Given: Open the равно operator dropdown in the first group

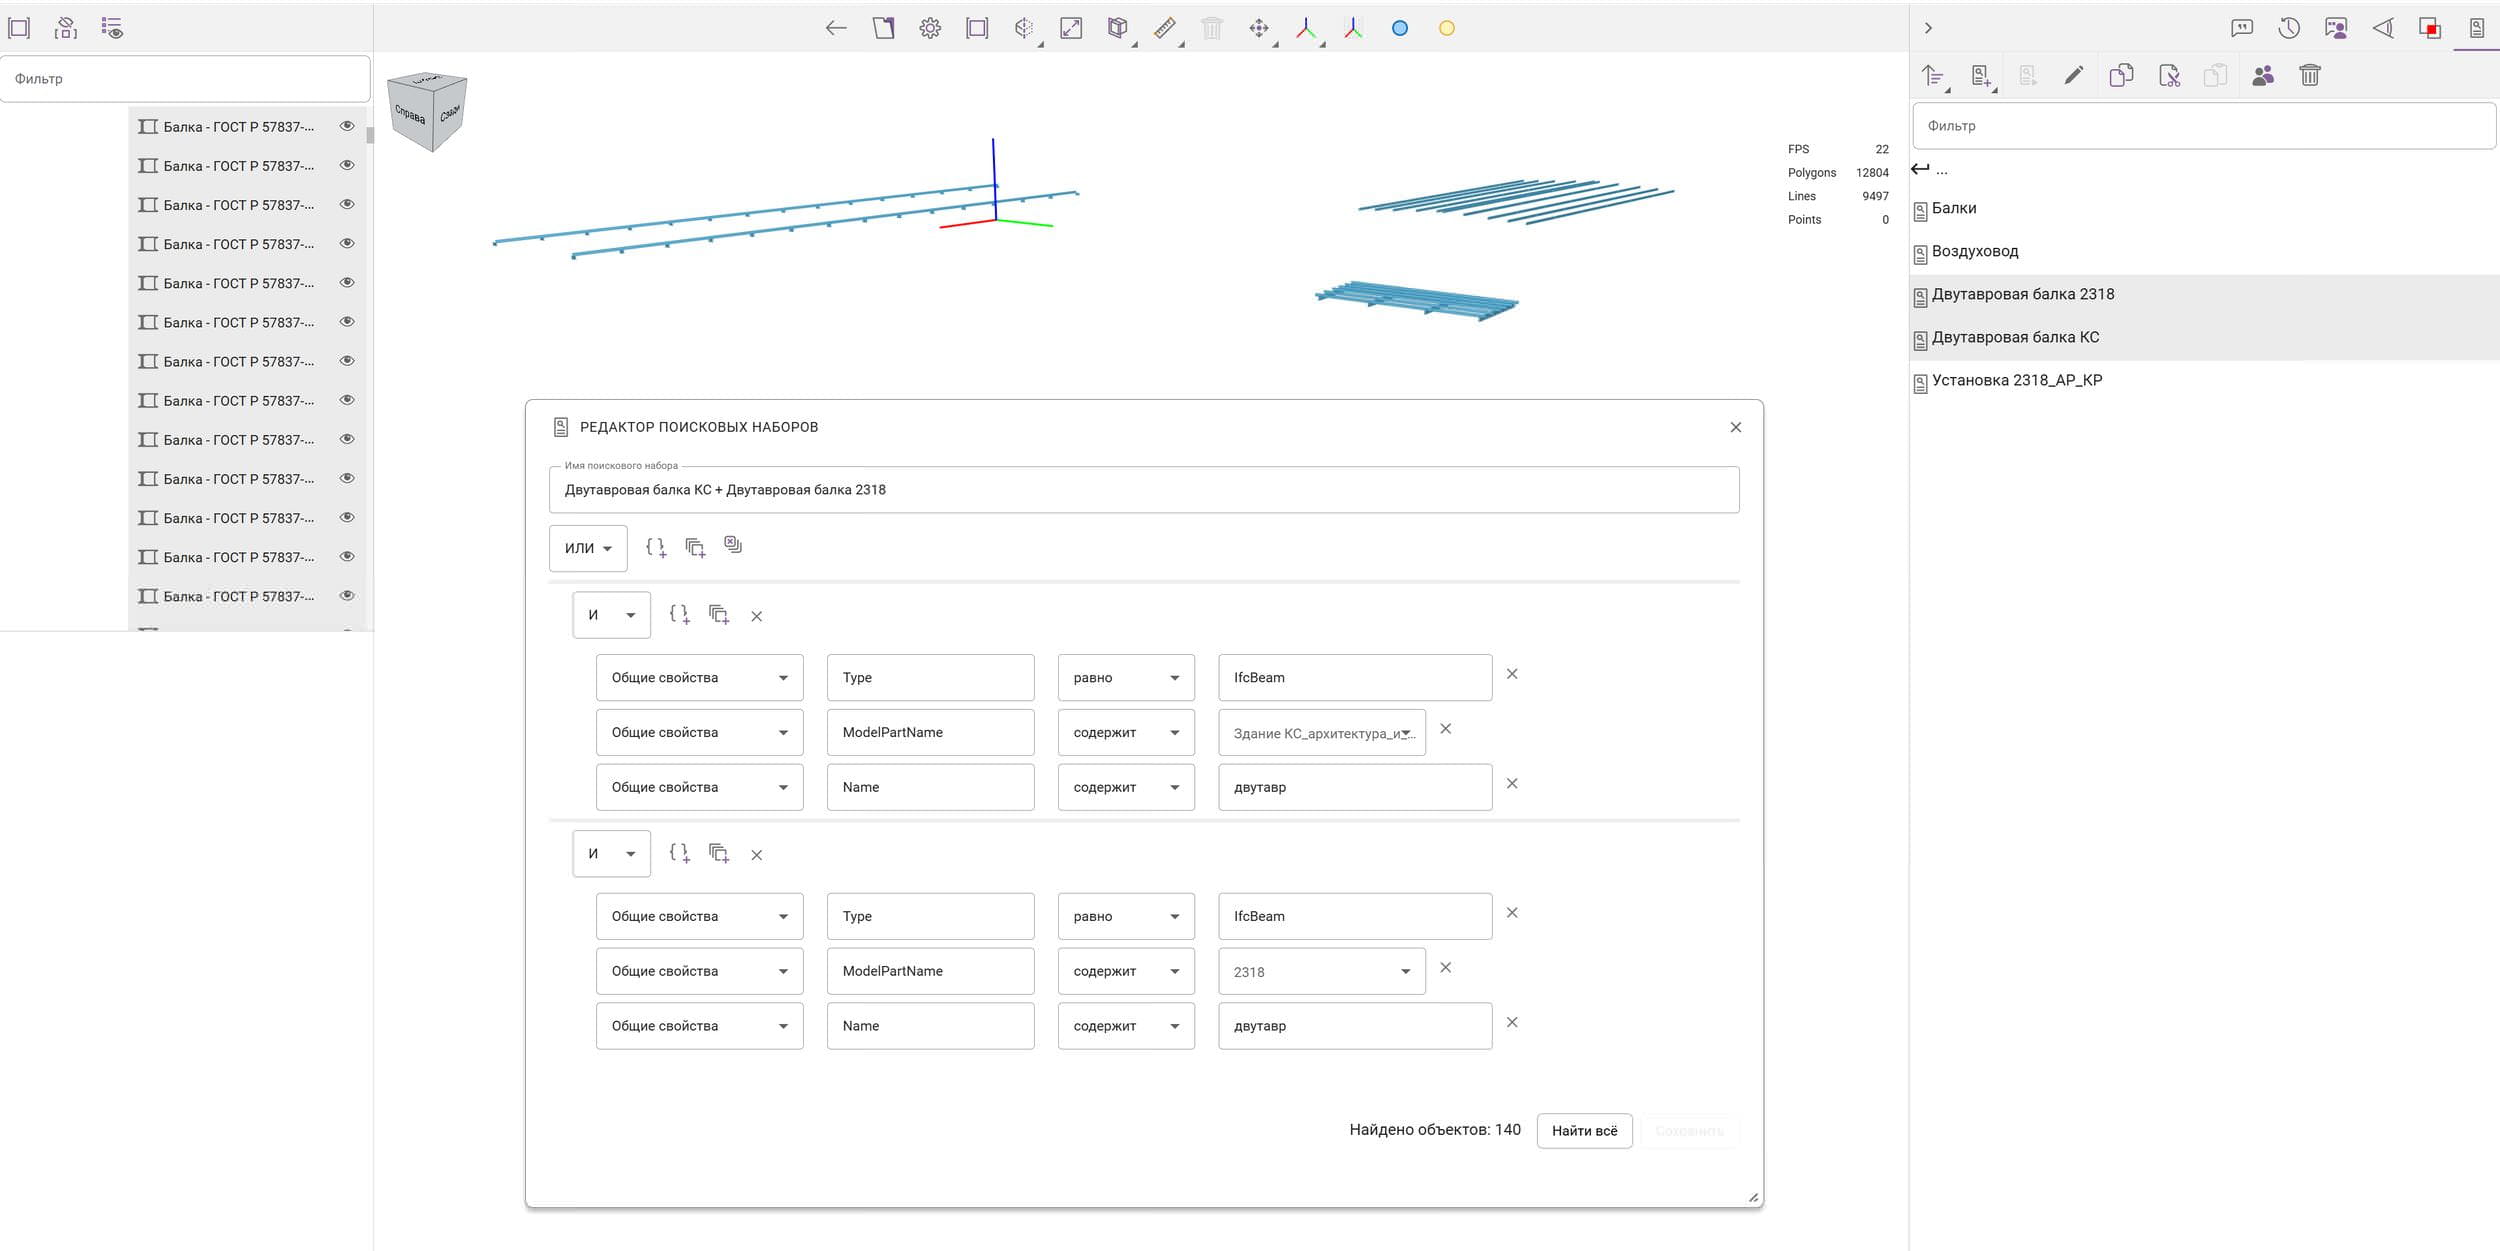Looking at the screenshot, I should (x=1126, y=677).
